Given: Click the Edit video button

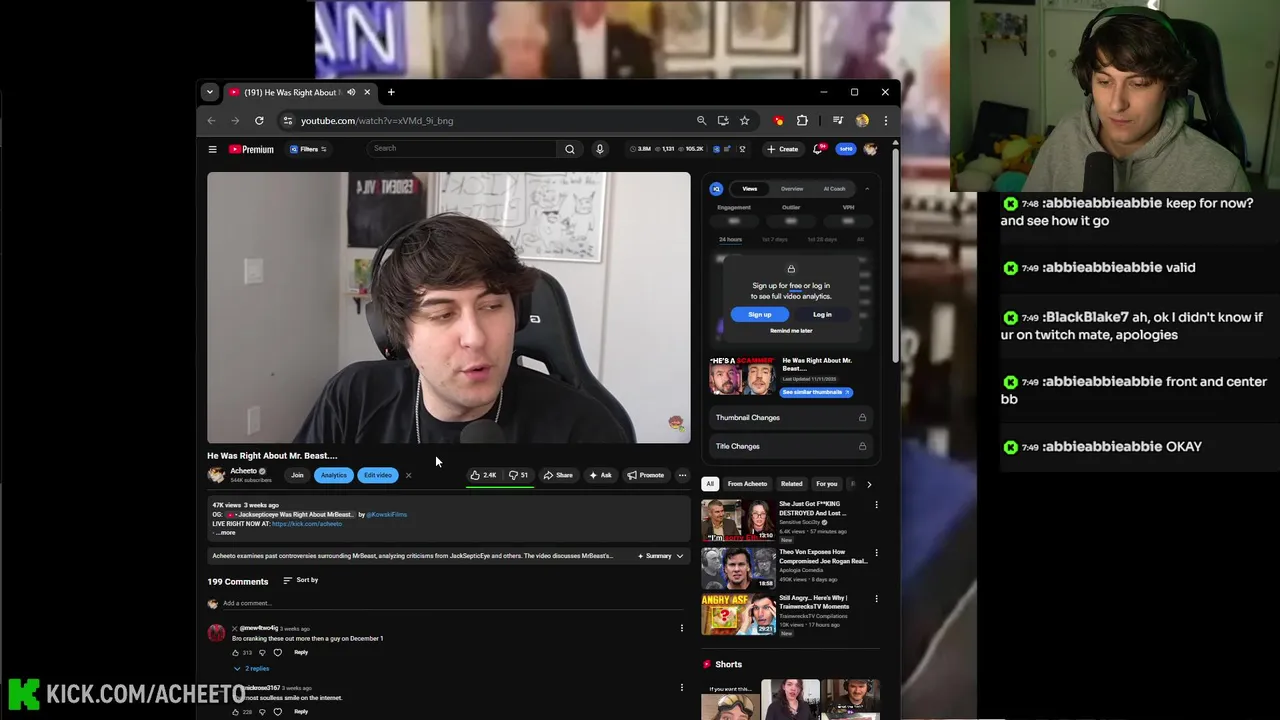Looking at the screenshot, I should (378, 475).
